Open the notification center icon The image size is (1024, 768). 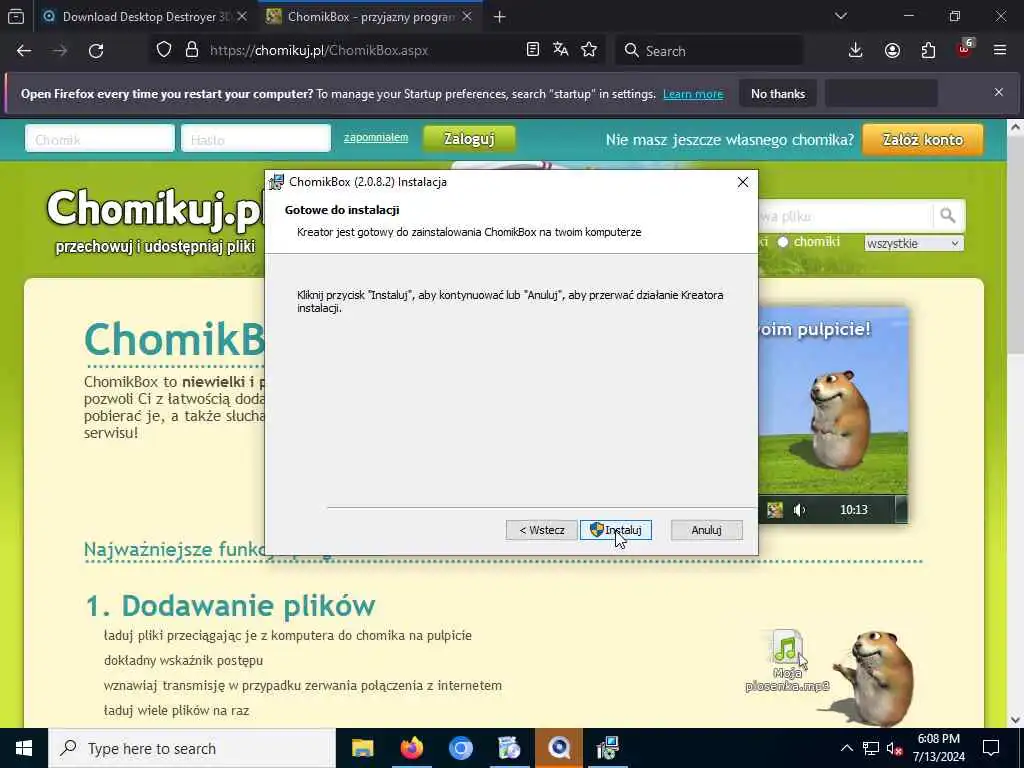[x=991, y=748]
